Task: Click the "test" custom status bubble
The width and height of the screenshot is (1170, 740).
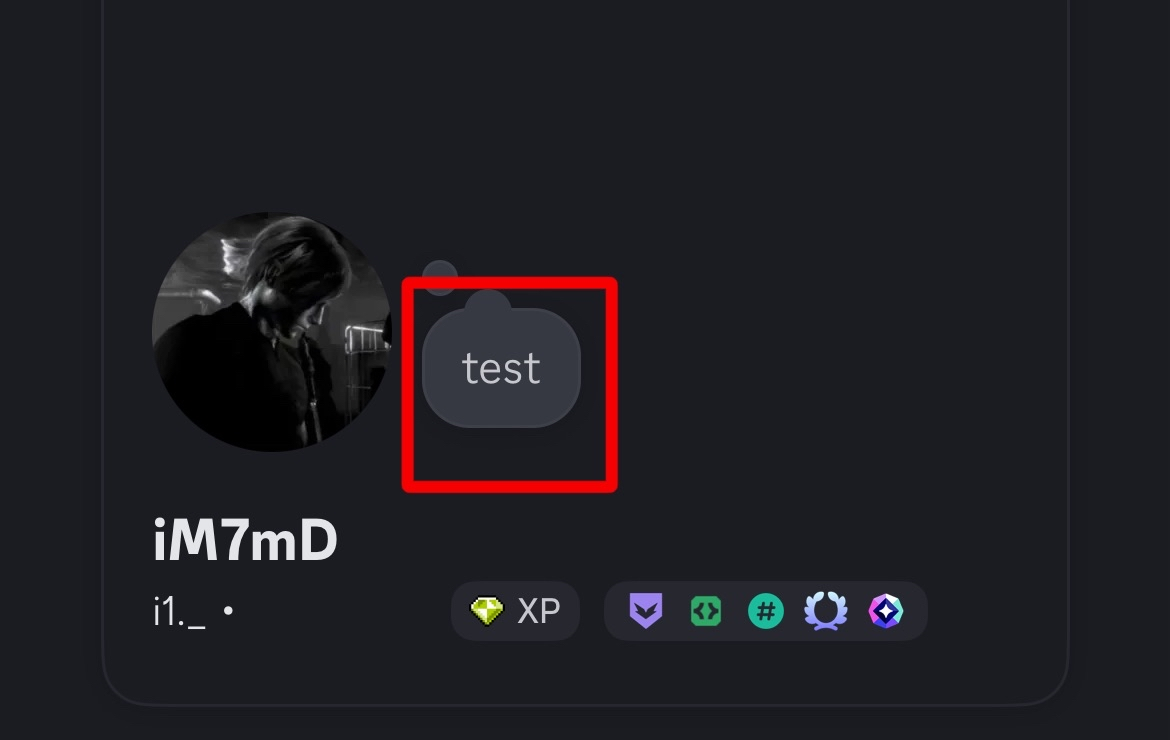Action: pyautogui.click(x=501, y=367)
